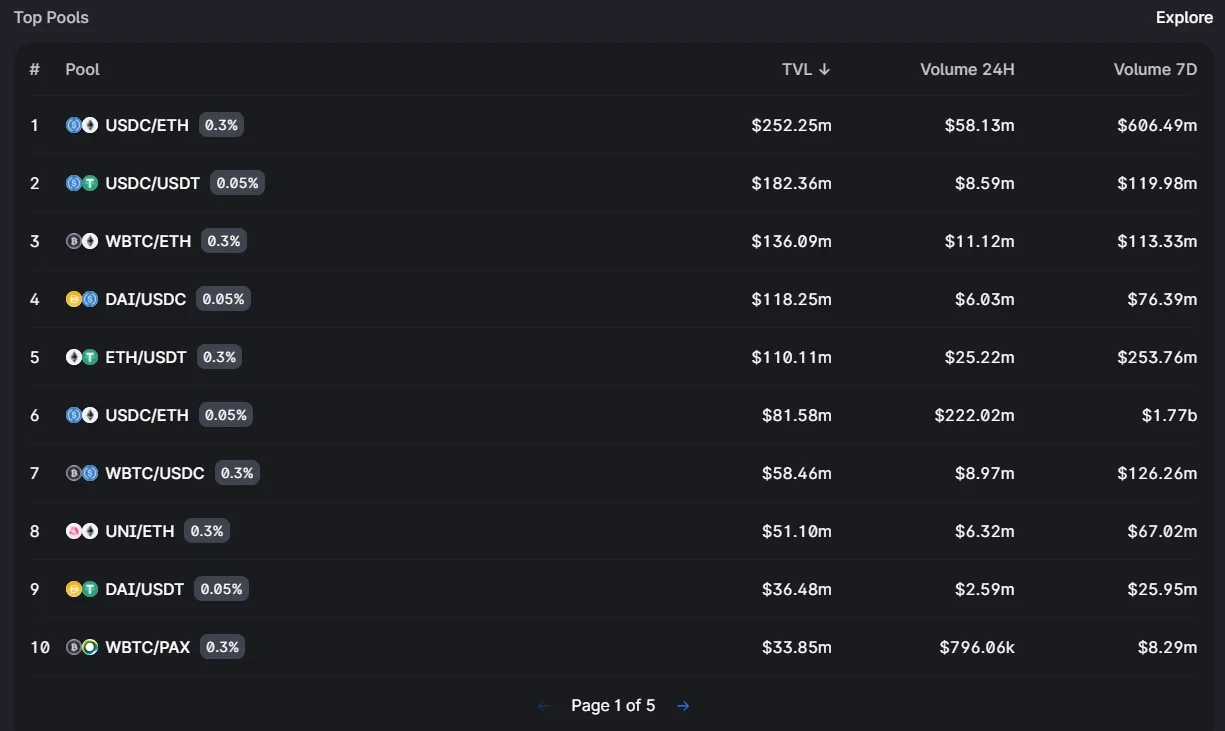Open the Explore link
Screen dimensions: 1225x731
1184,18
